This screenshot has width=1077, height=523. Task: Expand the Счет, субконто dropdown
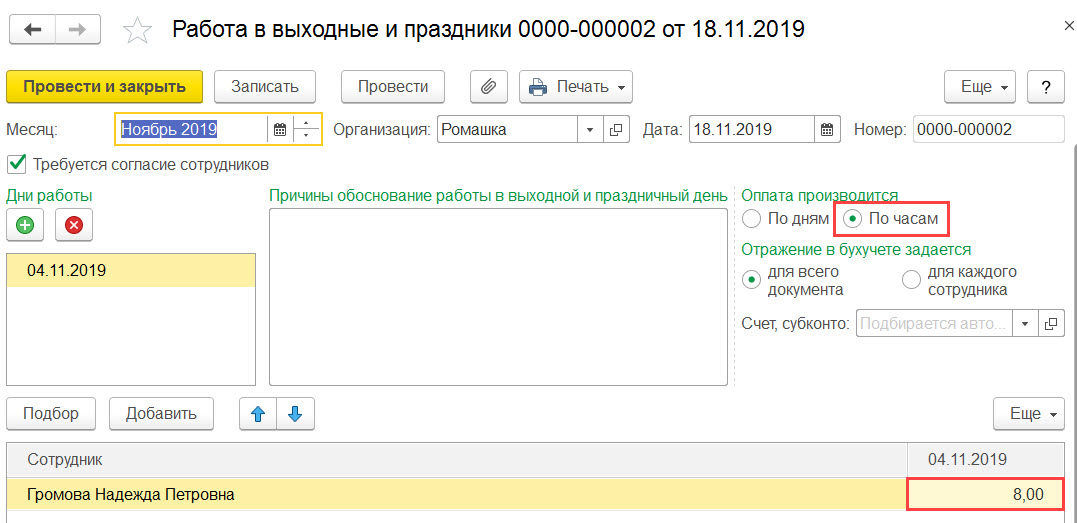coord(1025,323)
